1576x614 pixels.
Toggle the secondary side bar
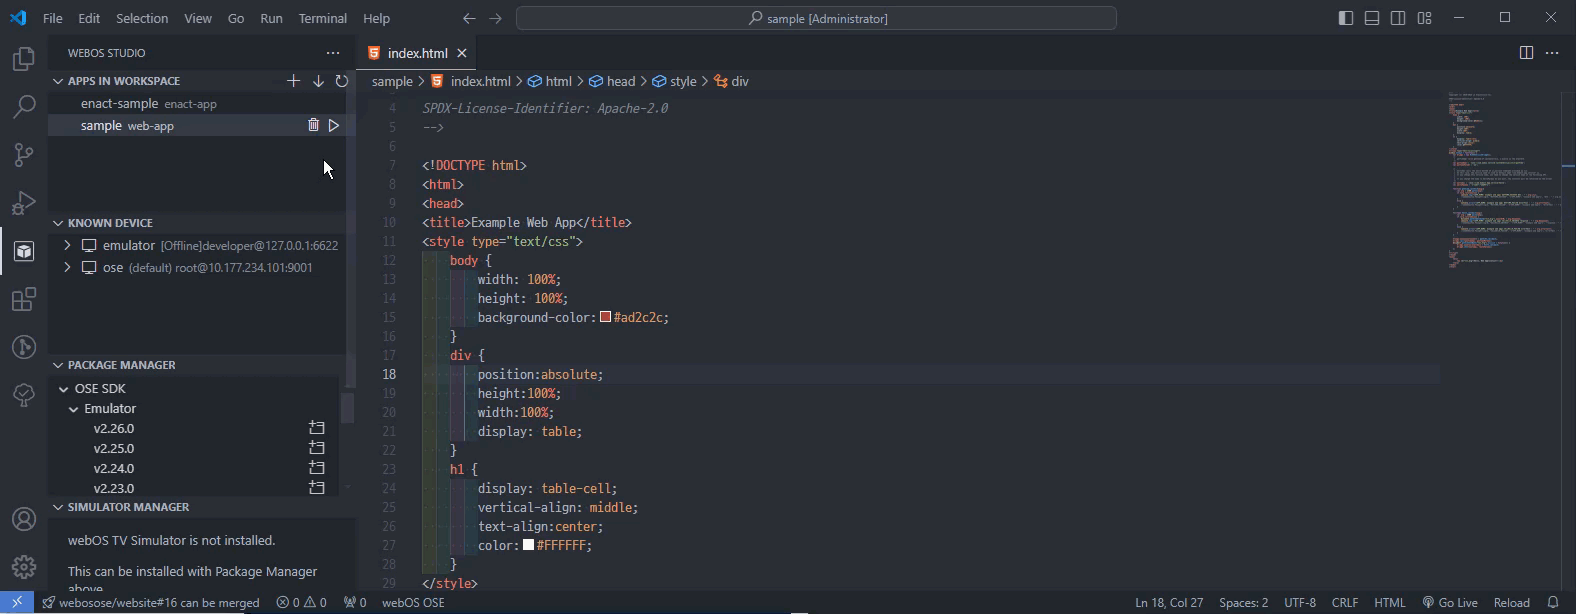[1398, 18]
